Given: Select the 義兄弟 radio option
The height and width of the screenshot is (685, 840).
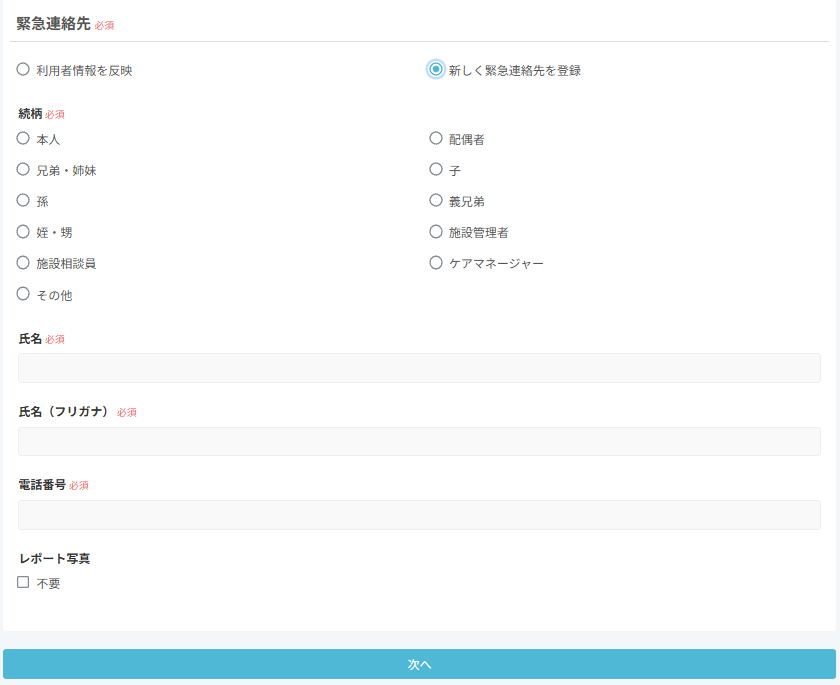Looking at the screenshot, I should (436, 201).
